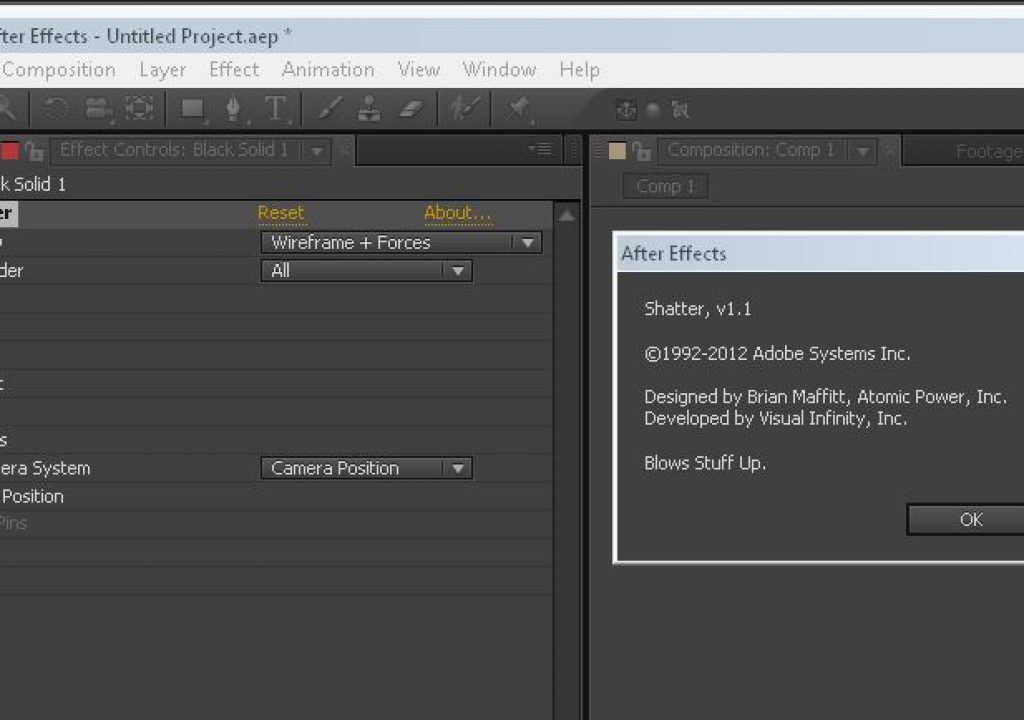1024x720 pixels.
Task: Click the Comp 1 flowchart breadcrumb button
Action: point(665,187)
